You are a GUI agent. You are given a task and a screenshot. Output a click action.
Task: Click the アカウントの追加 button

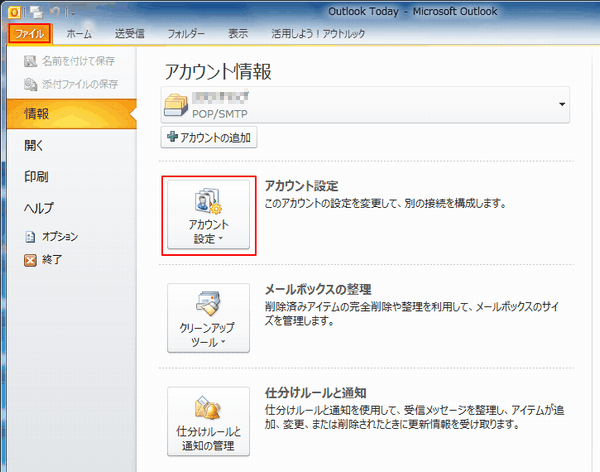click(209, 137)
